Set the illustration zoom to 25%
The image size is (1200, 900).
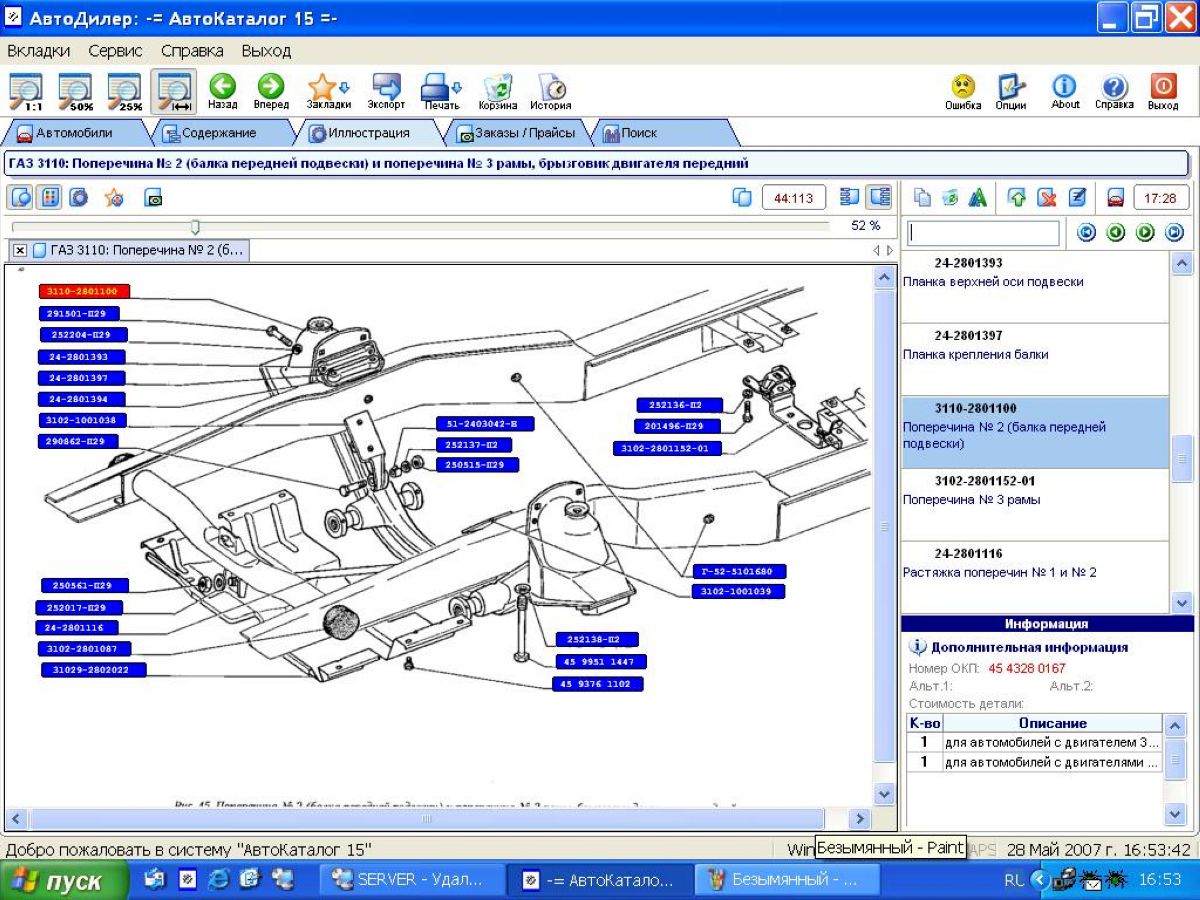point(125,91)
